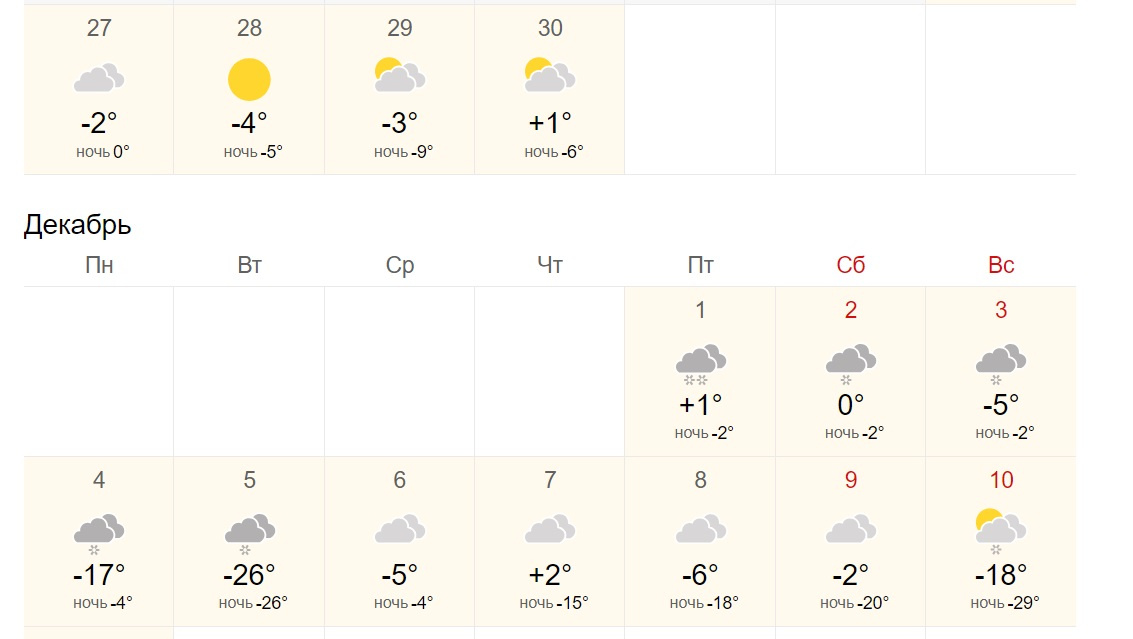Select the -26° temperature on December 5
The height and width of the screenshot is (639, 1133).
249,575
